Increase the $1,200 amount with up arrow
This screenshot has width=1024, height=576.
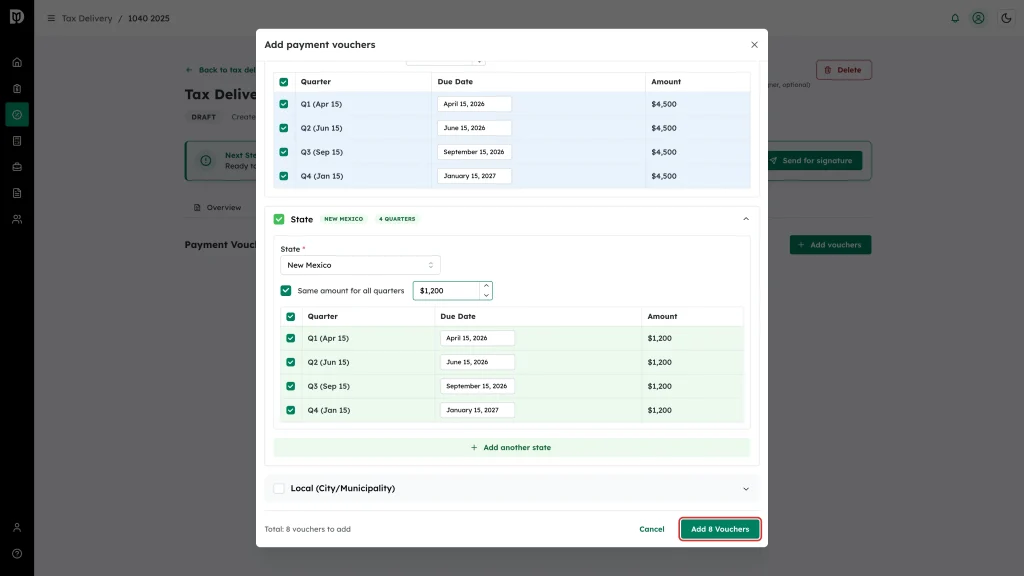[x=486, y=286]
